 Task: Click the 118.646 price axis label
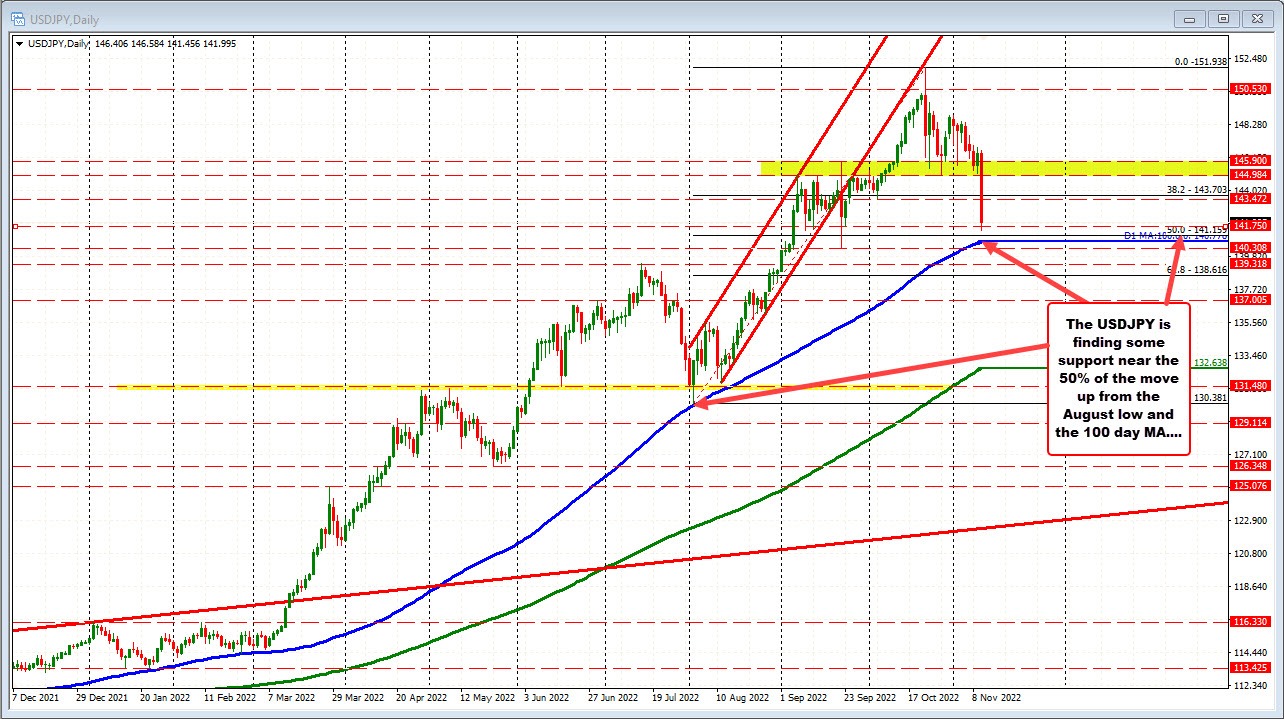(1250, 586)
